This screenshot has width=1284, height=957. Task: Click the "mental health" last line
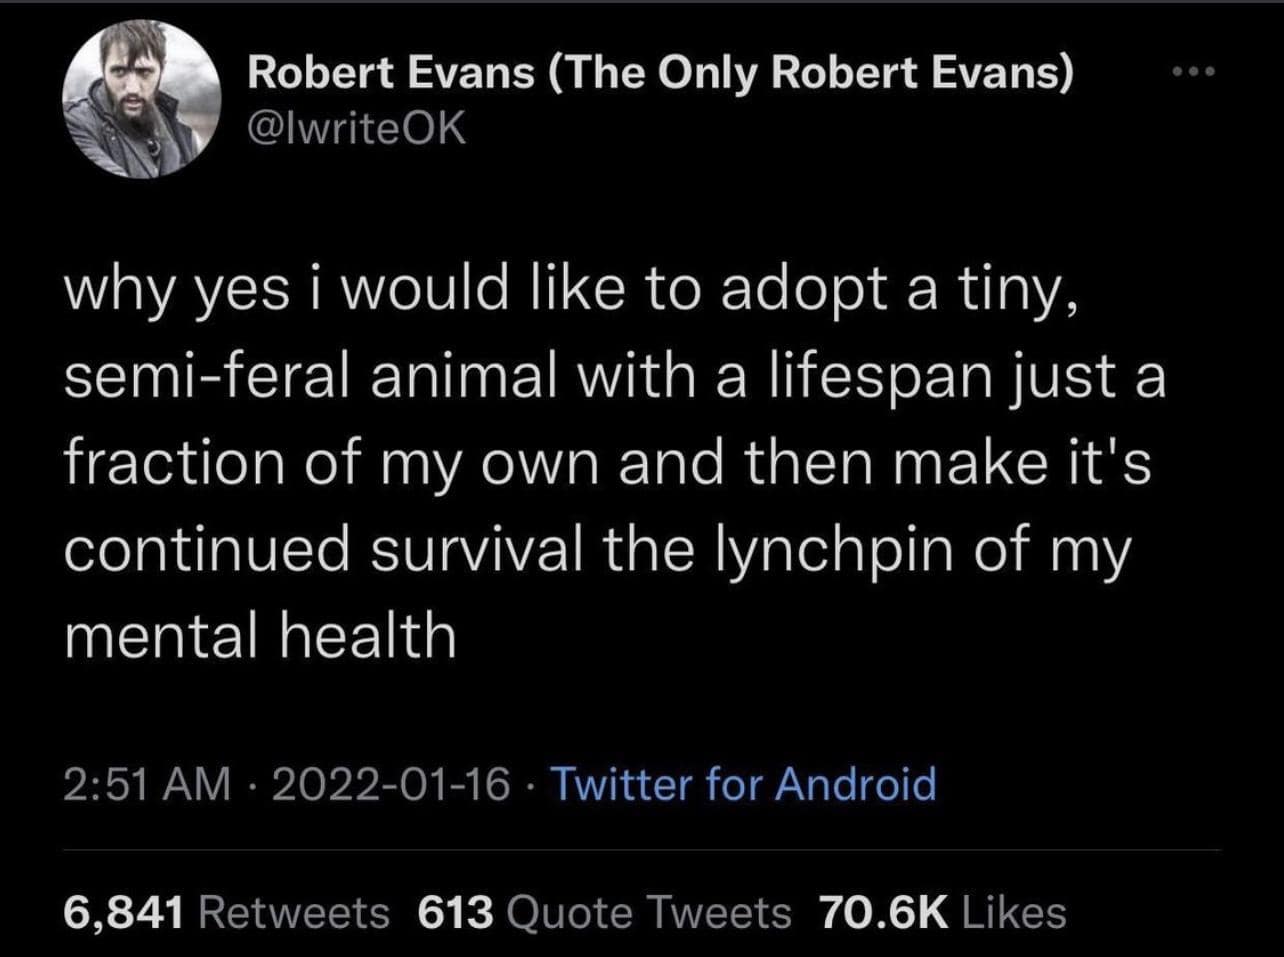260,636
